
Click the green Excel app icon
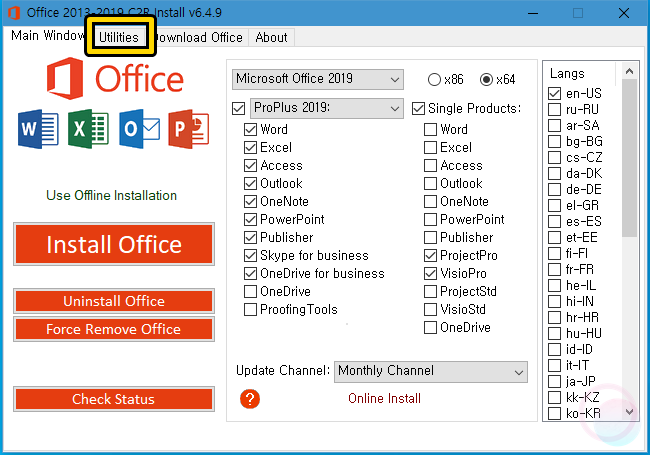point(88,129)
